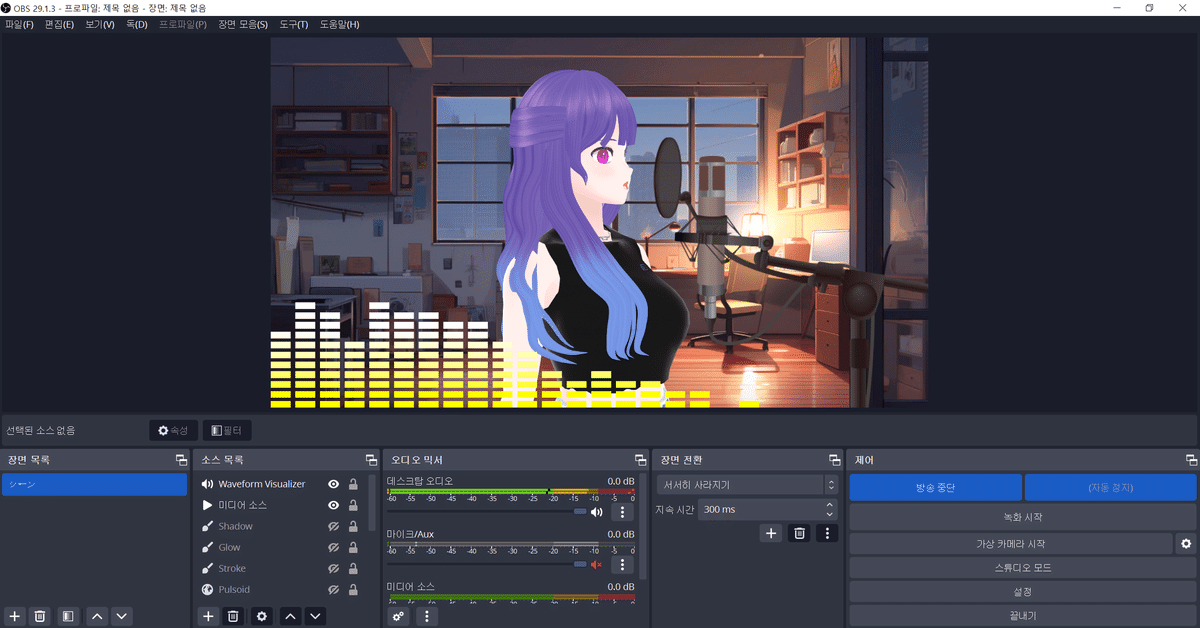Move source up with arrow

click(290, 616)
